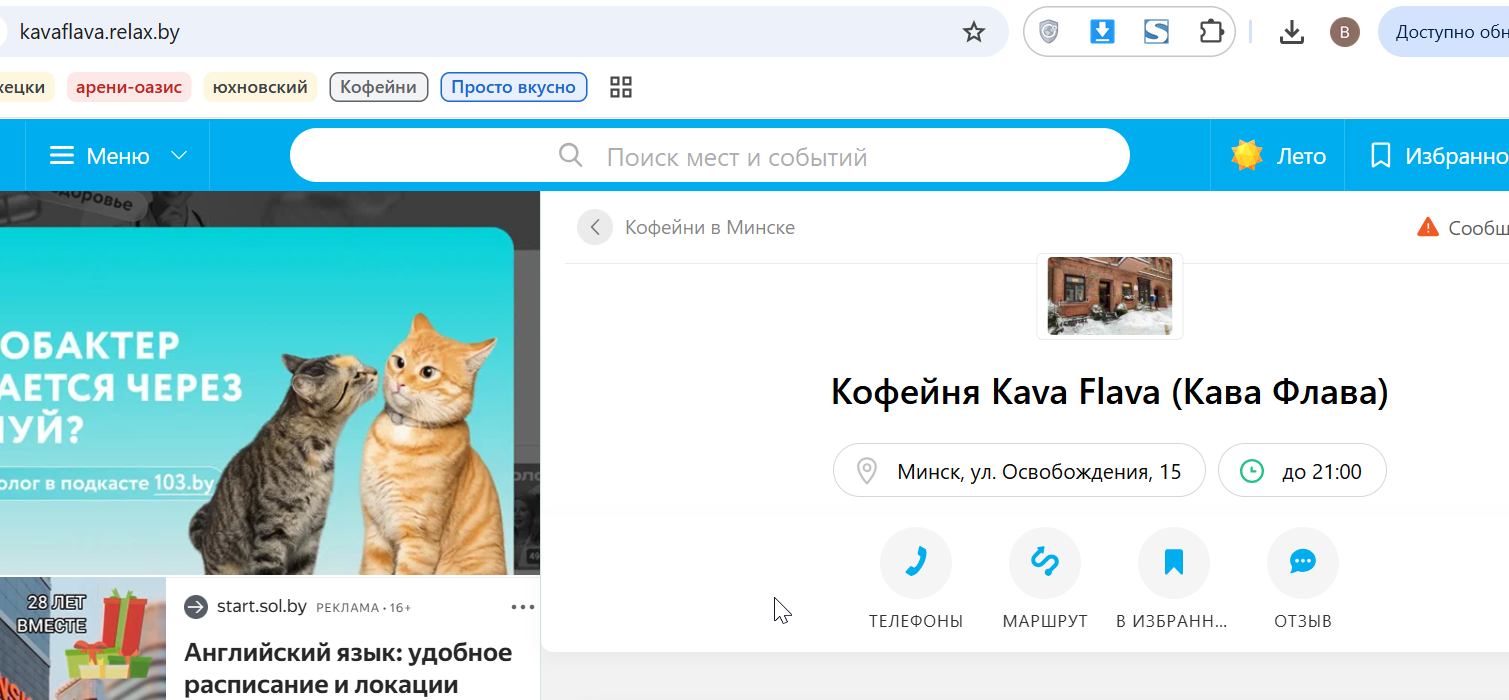
Task: Bookmark this page with the star icon
Action: click(973, 32)
